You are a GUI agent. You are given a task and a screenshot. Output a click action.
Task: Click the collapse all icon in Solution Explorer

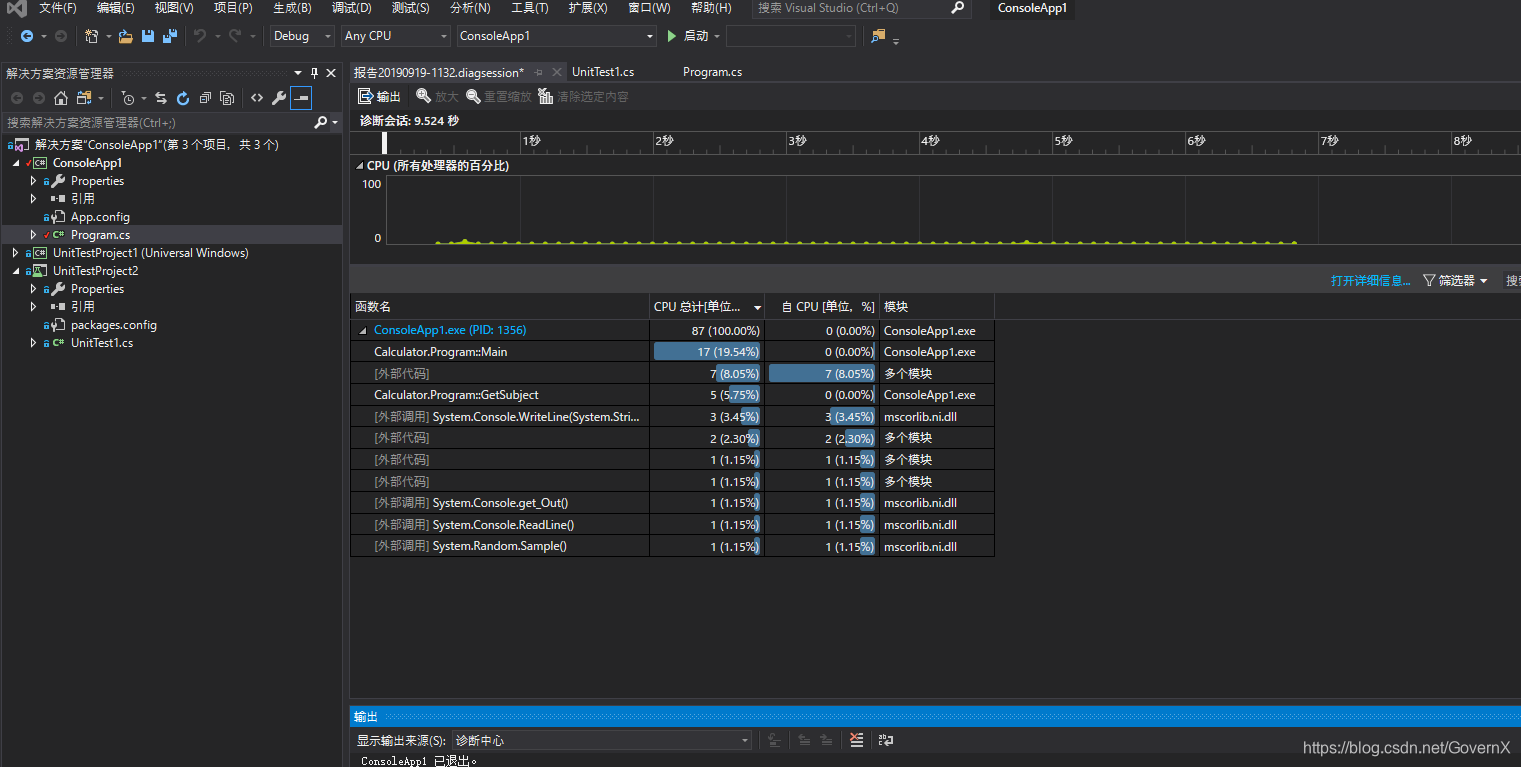[x=205, y=98]
